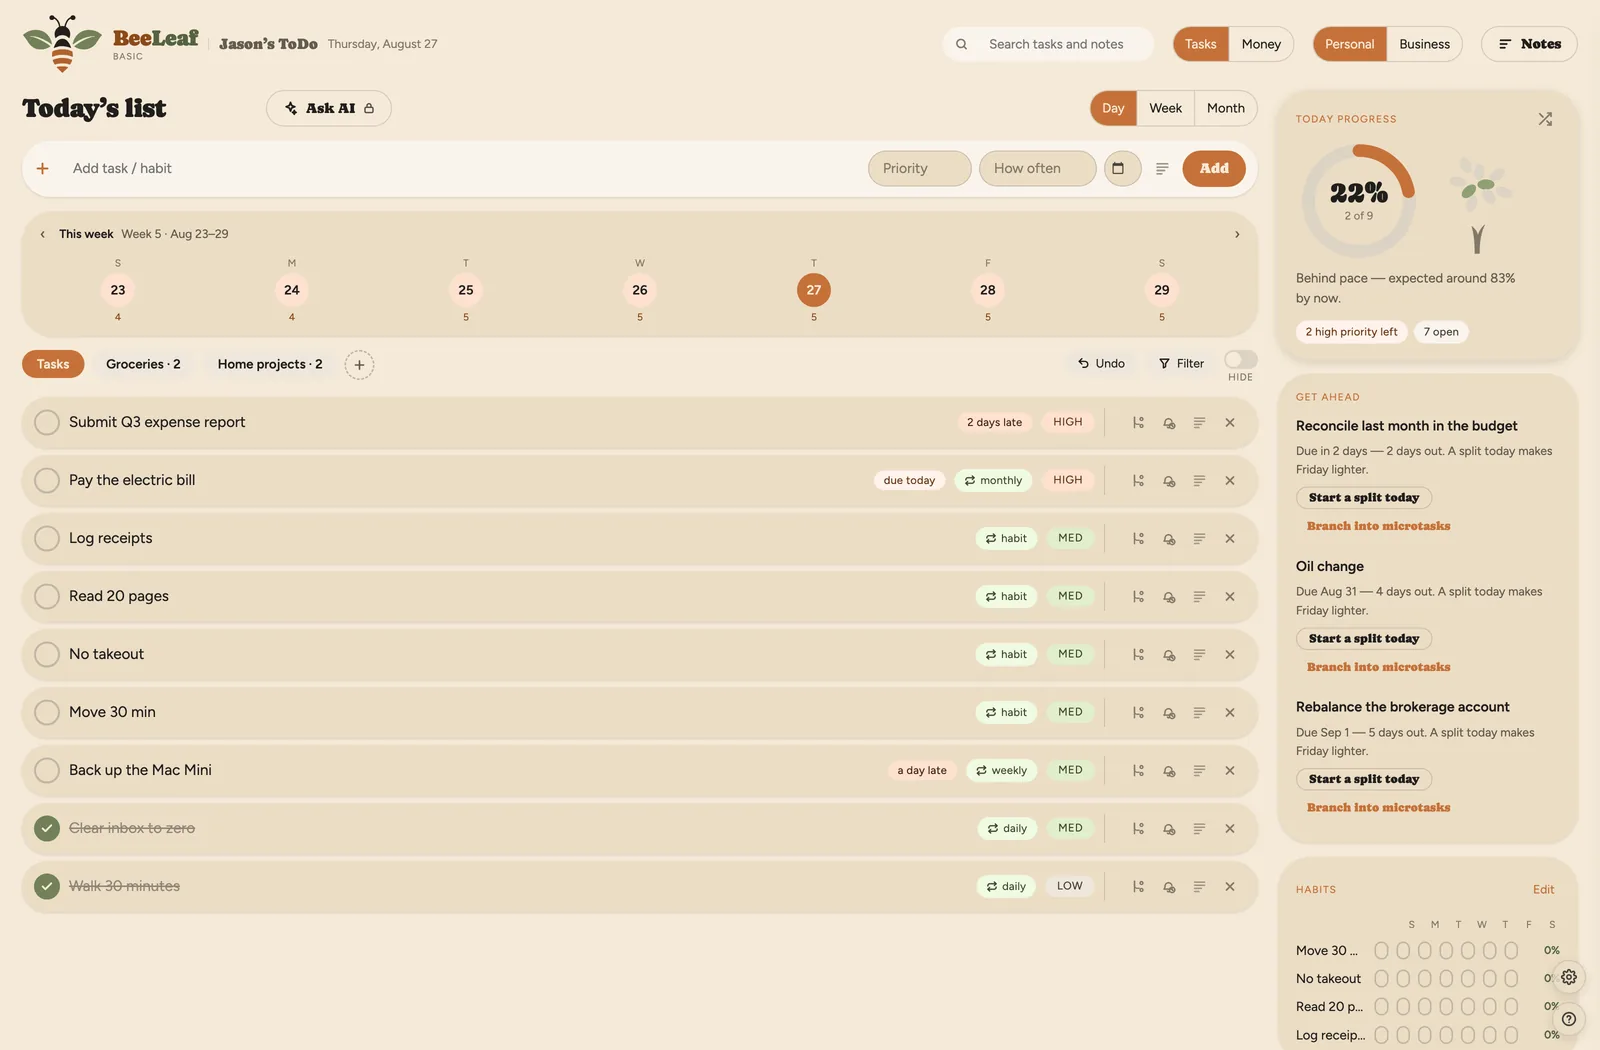The image size is (1600, 1050).
Task: Open the Notes button
Action: [1529, 44]
